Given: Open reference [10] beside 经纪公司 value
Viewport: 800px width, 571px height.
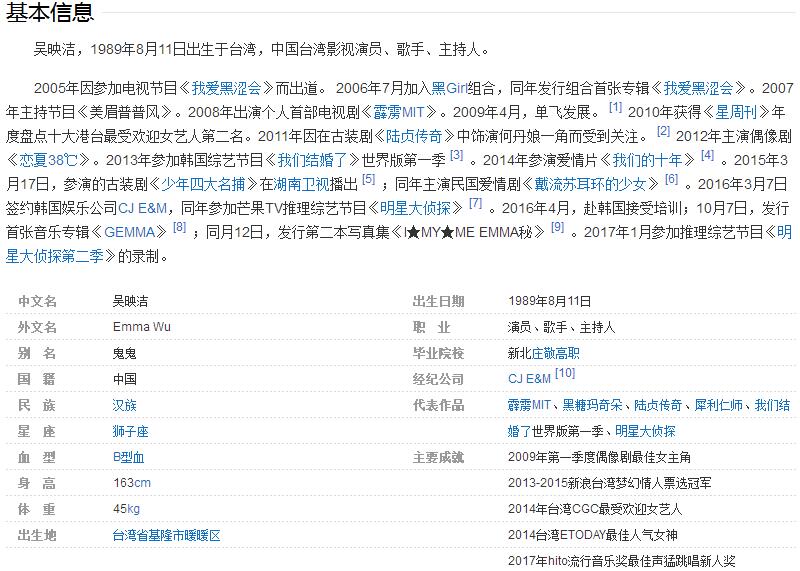Looking at the screenshot, I should click(565, 374).
